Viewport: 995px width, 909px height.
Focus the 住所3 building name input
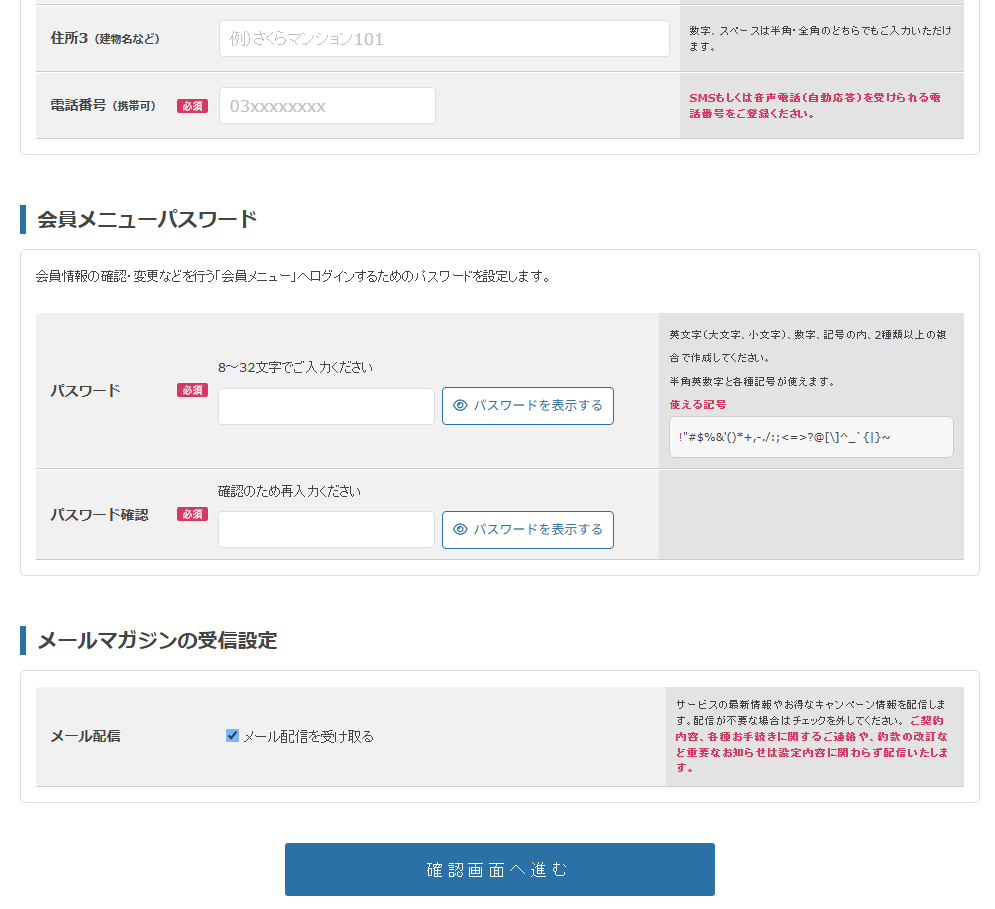(x=444, y=39)
